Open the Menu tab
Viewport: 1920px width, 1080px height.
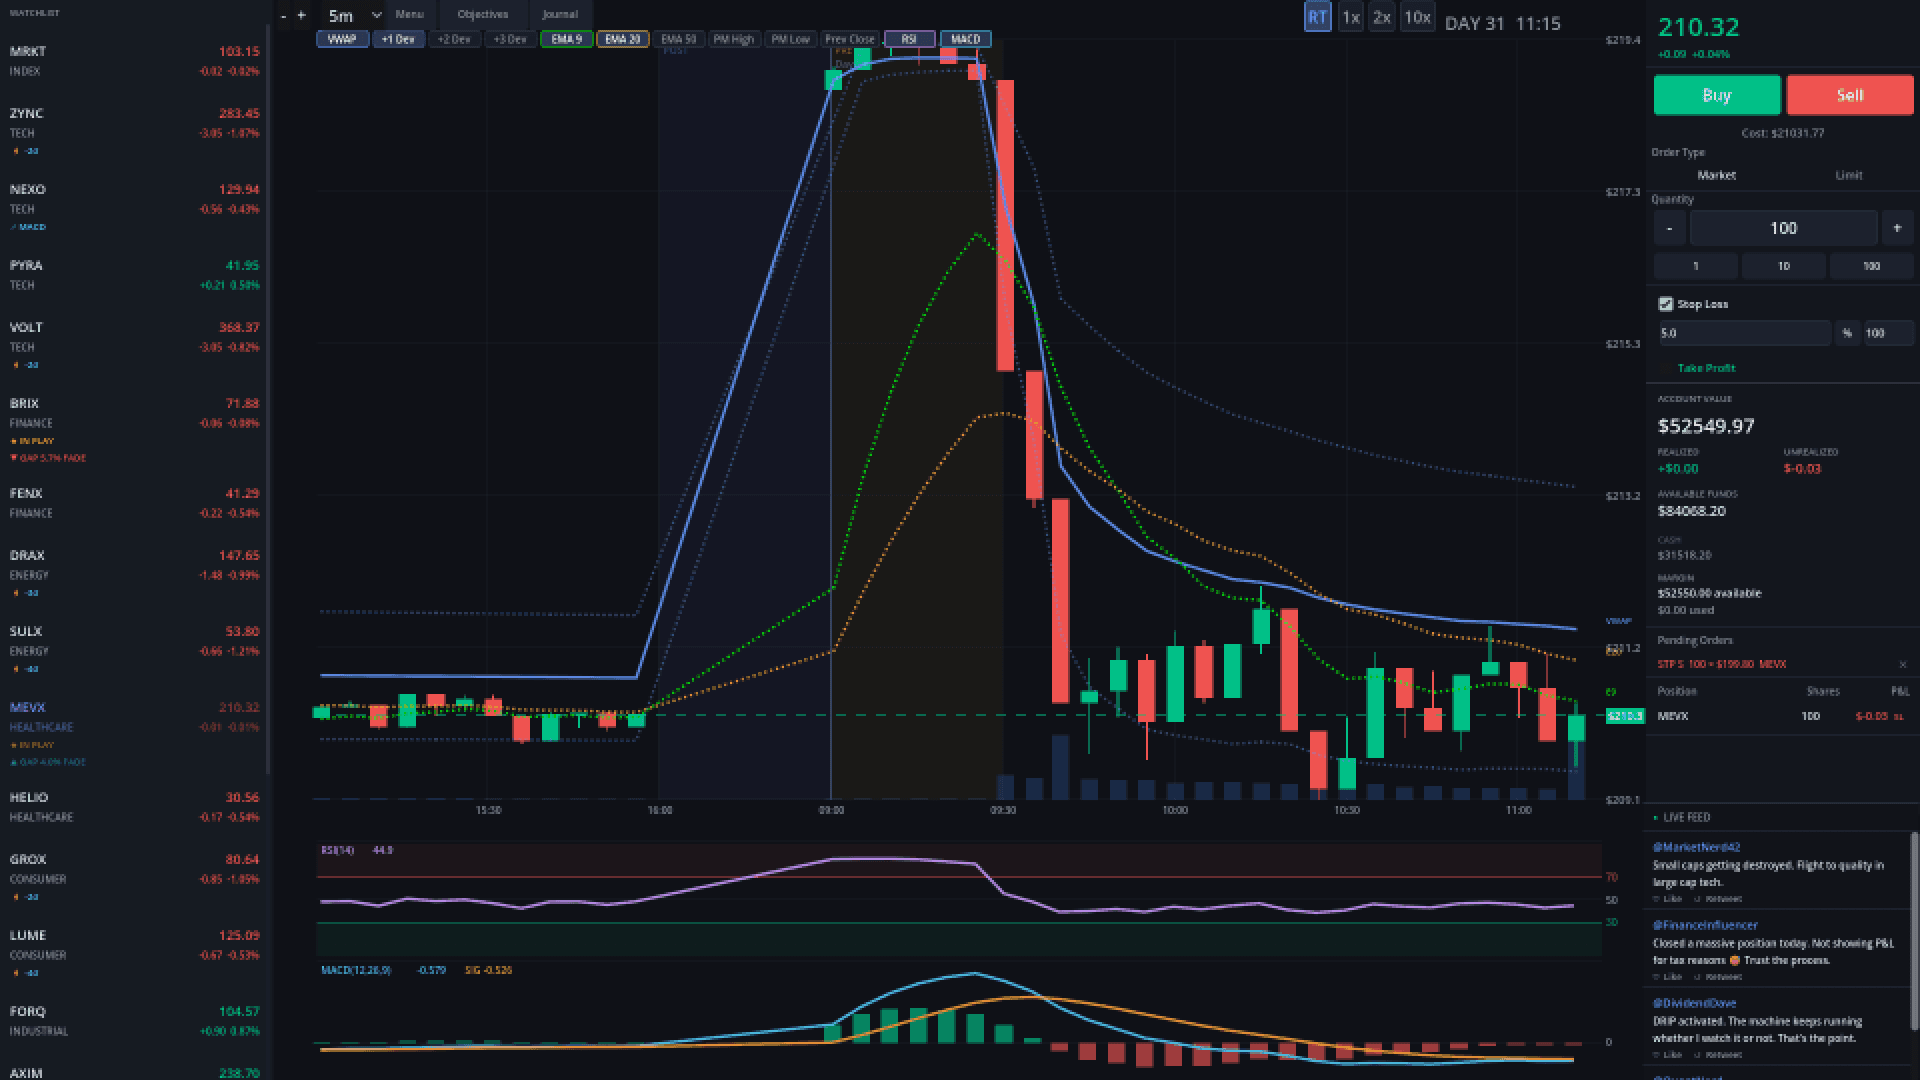point(409,14)
